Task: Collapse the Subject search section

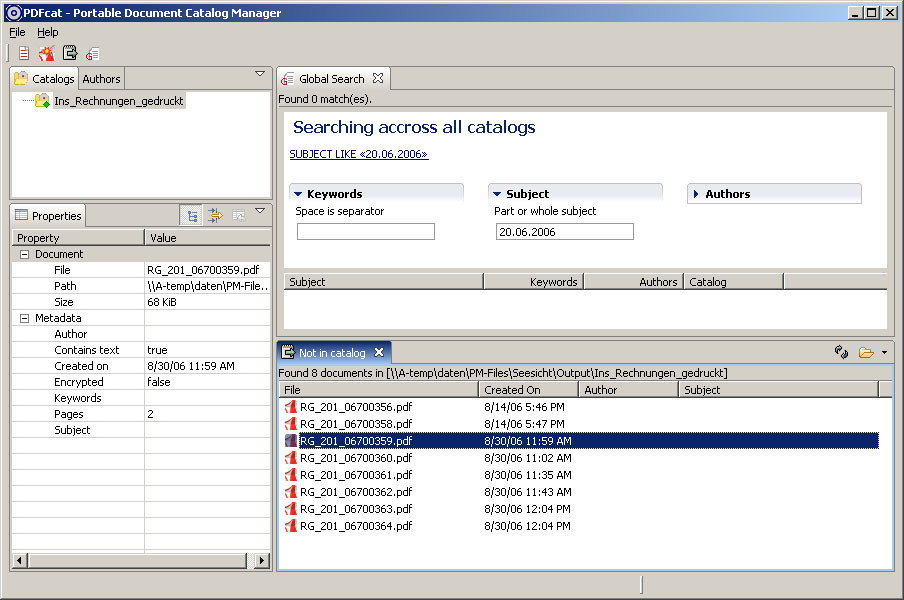Action: [497, 194]
